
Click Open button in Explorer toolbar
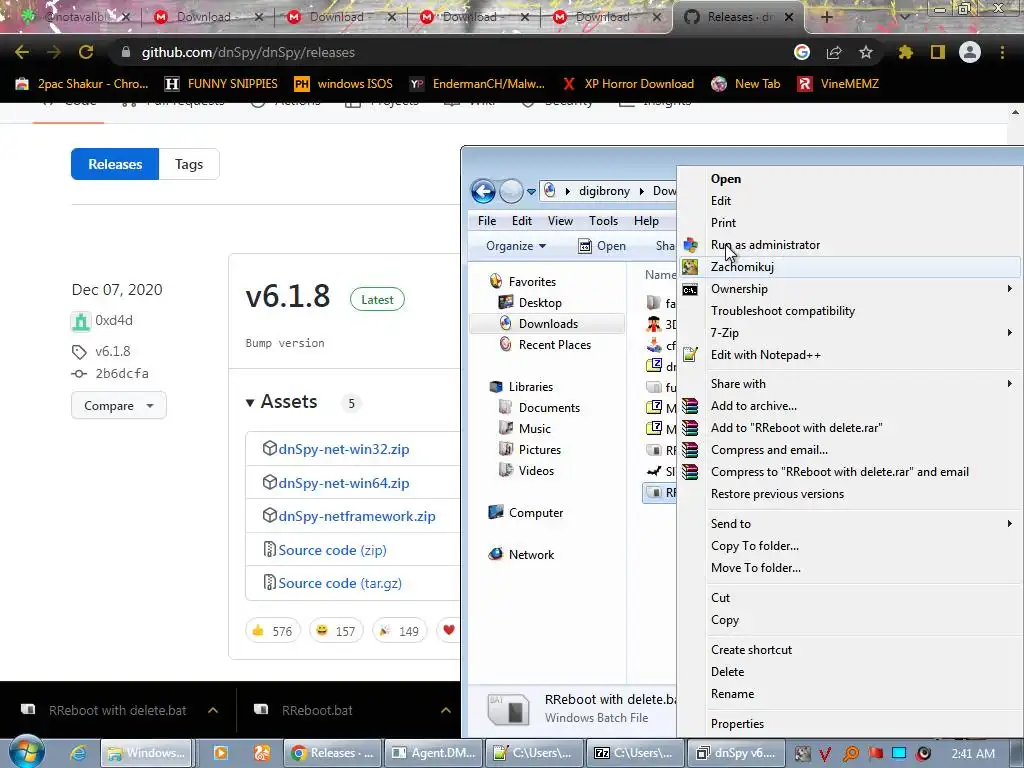click(603, 246)
